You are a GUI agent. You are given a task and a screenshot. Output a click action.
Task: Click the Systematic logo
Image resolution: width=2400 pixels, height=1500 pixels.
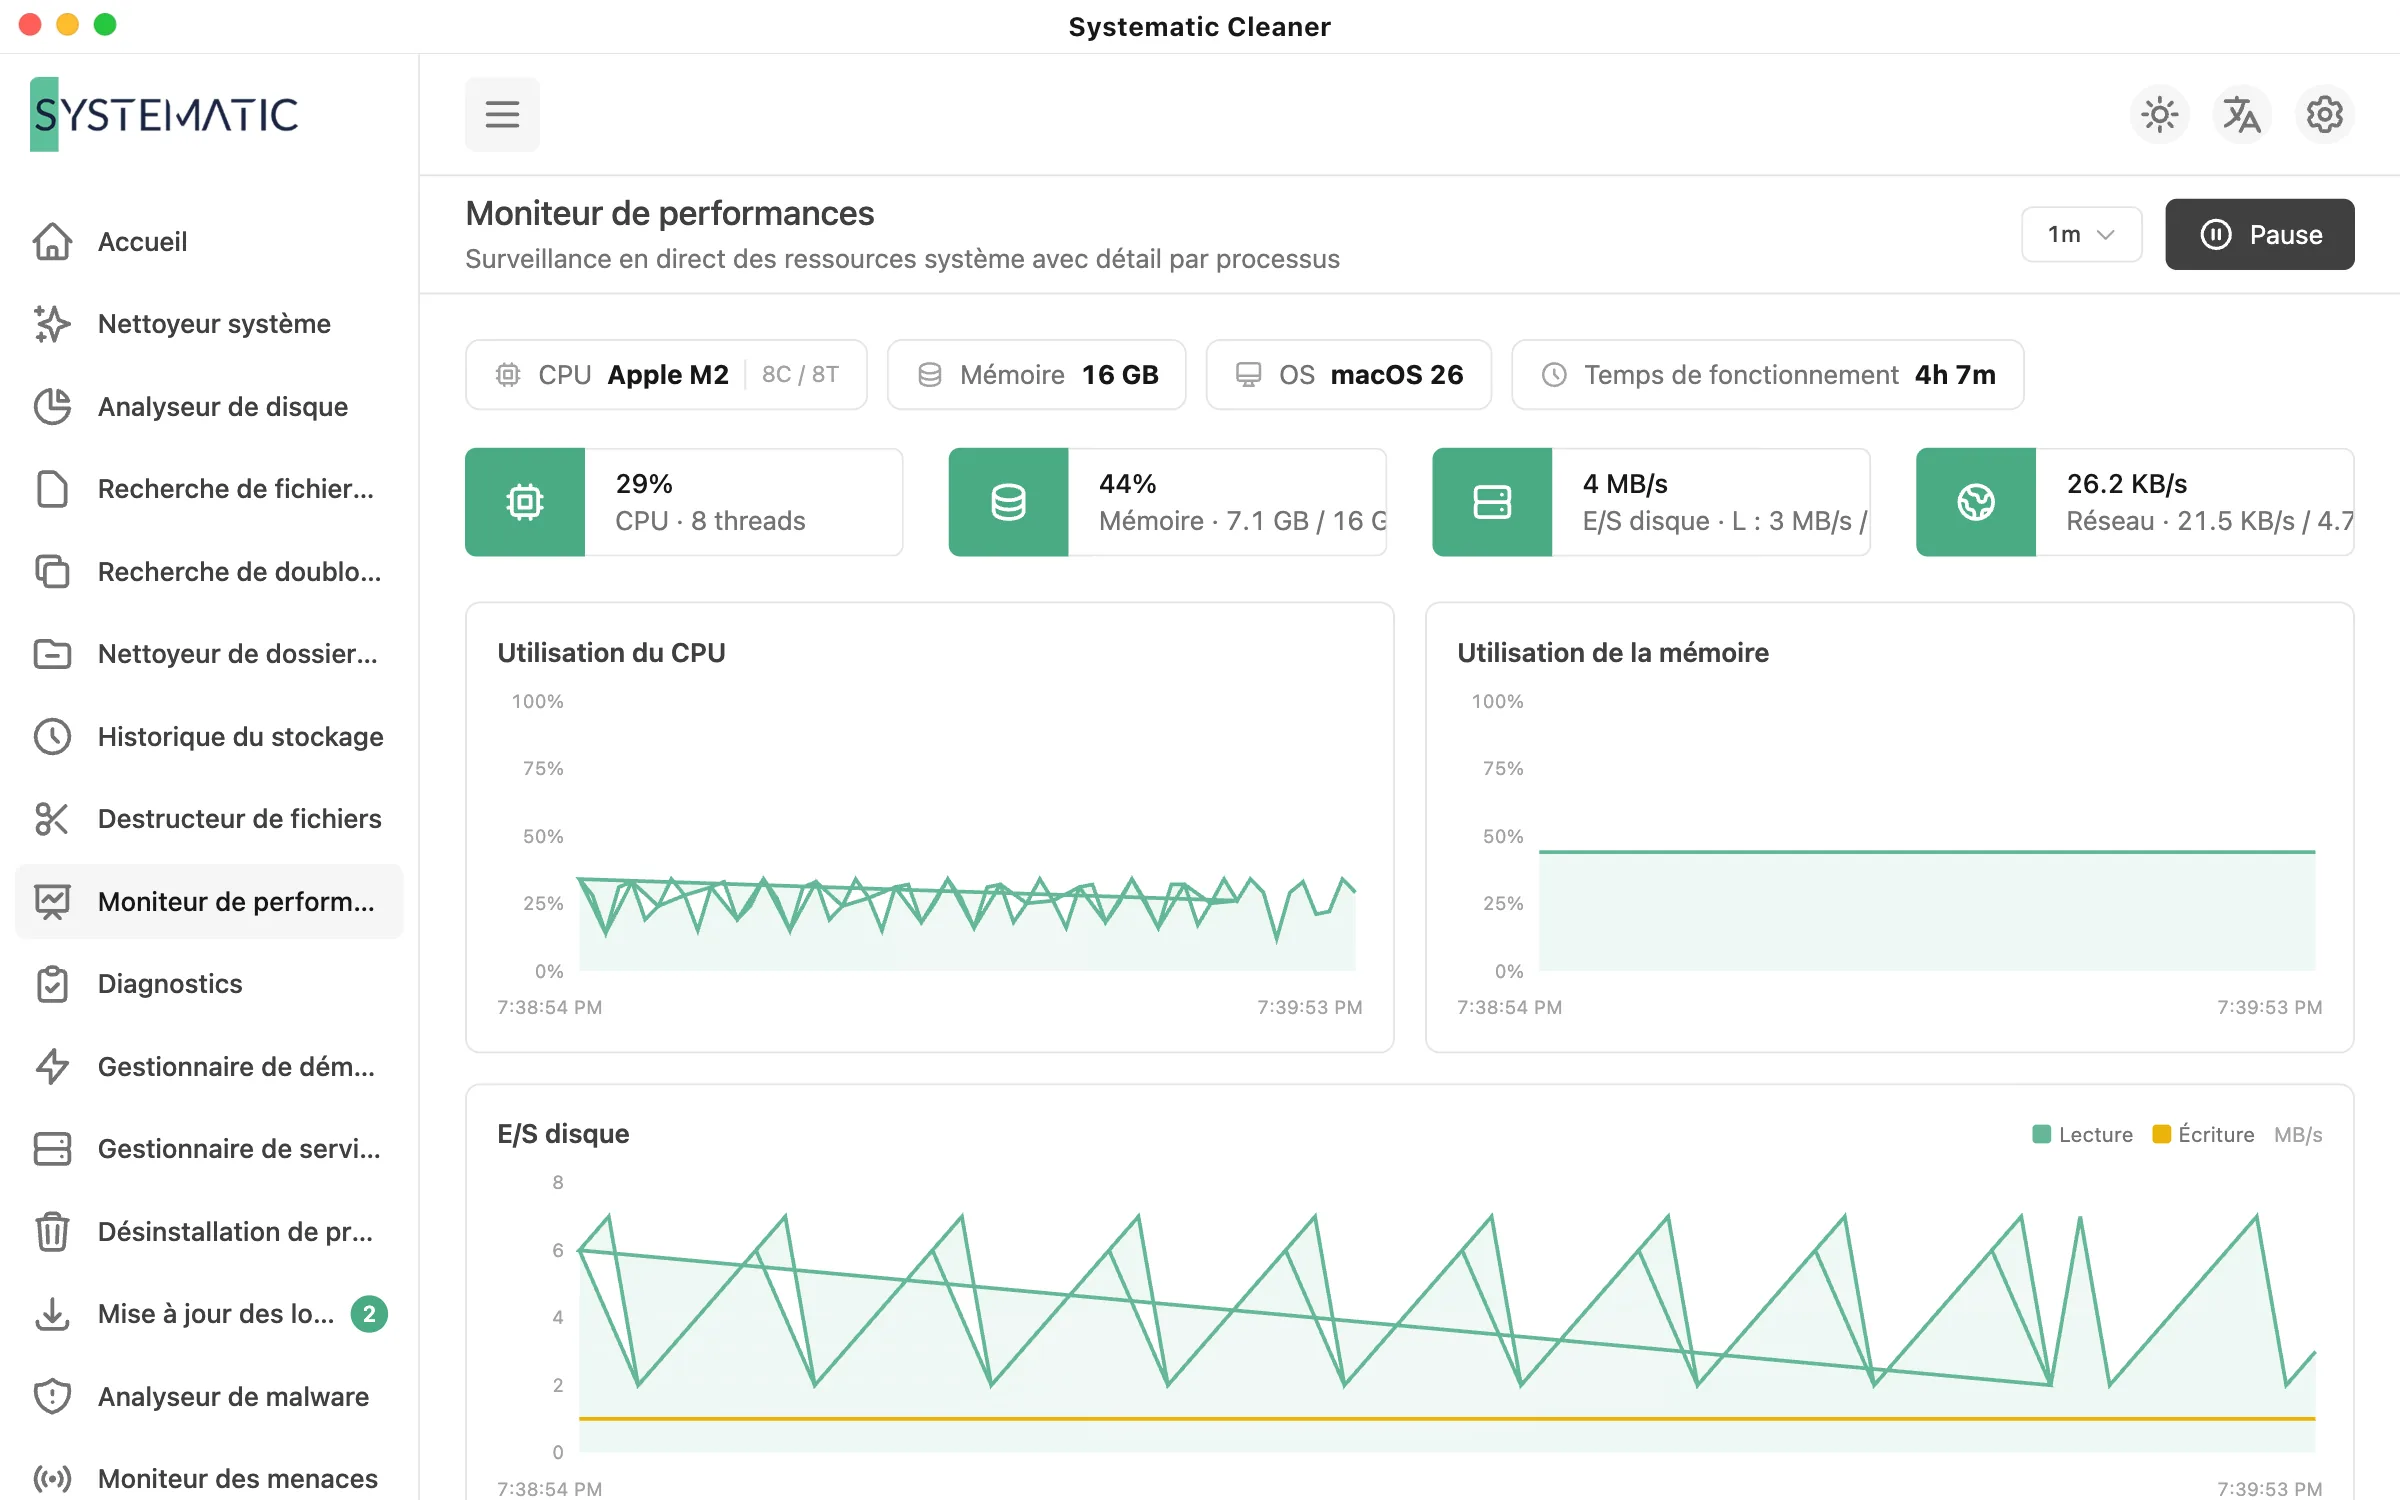[165, 115]
